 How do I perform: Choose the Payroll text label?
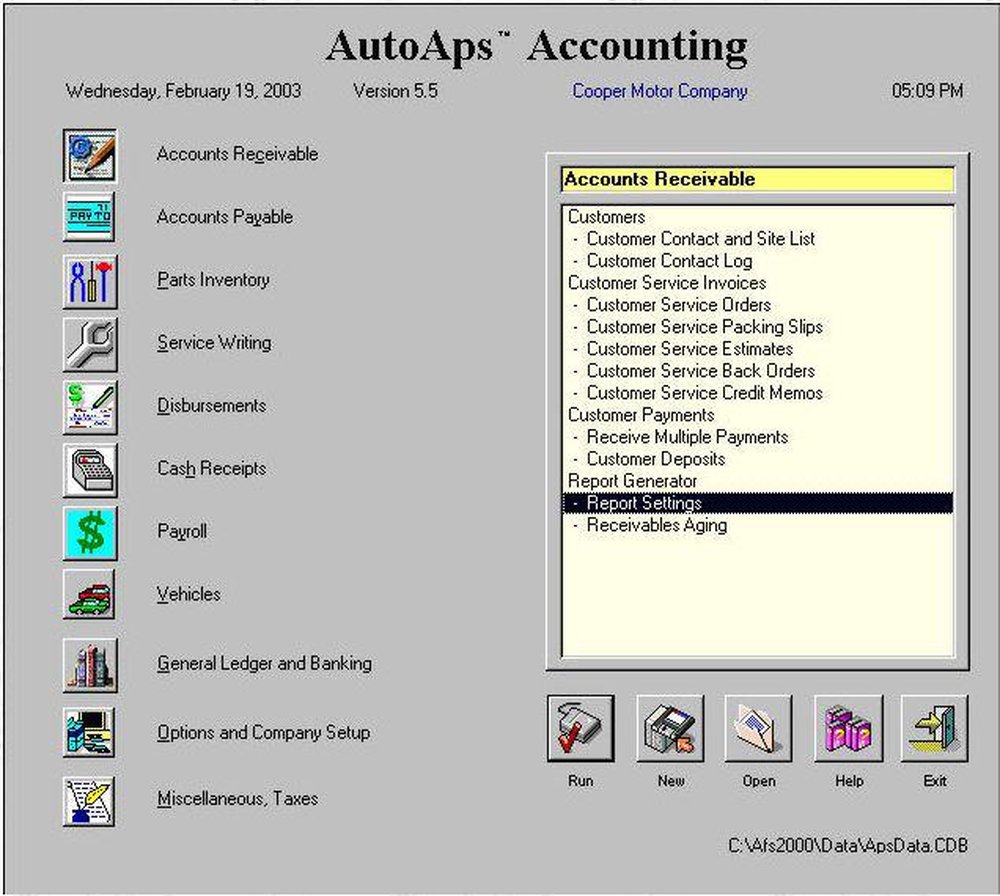(x=182, y=532)
